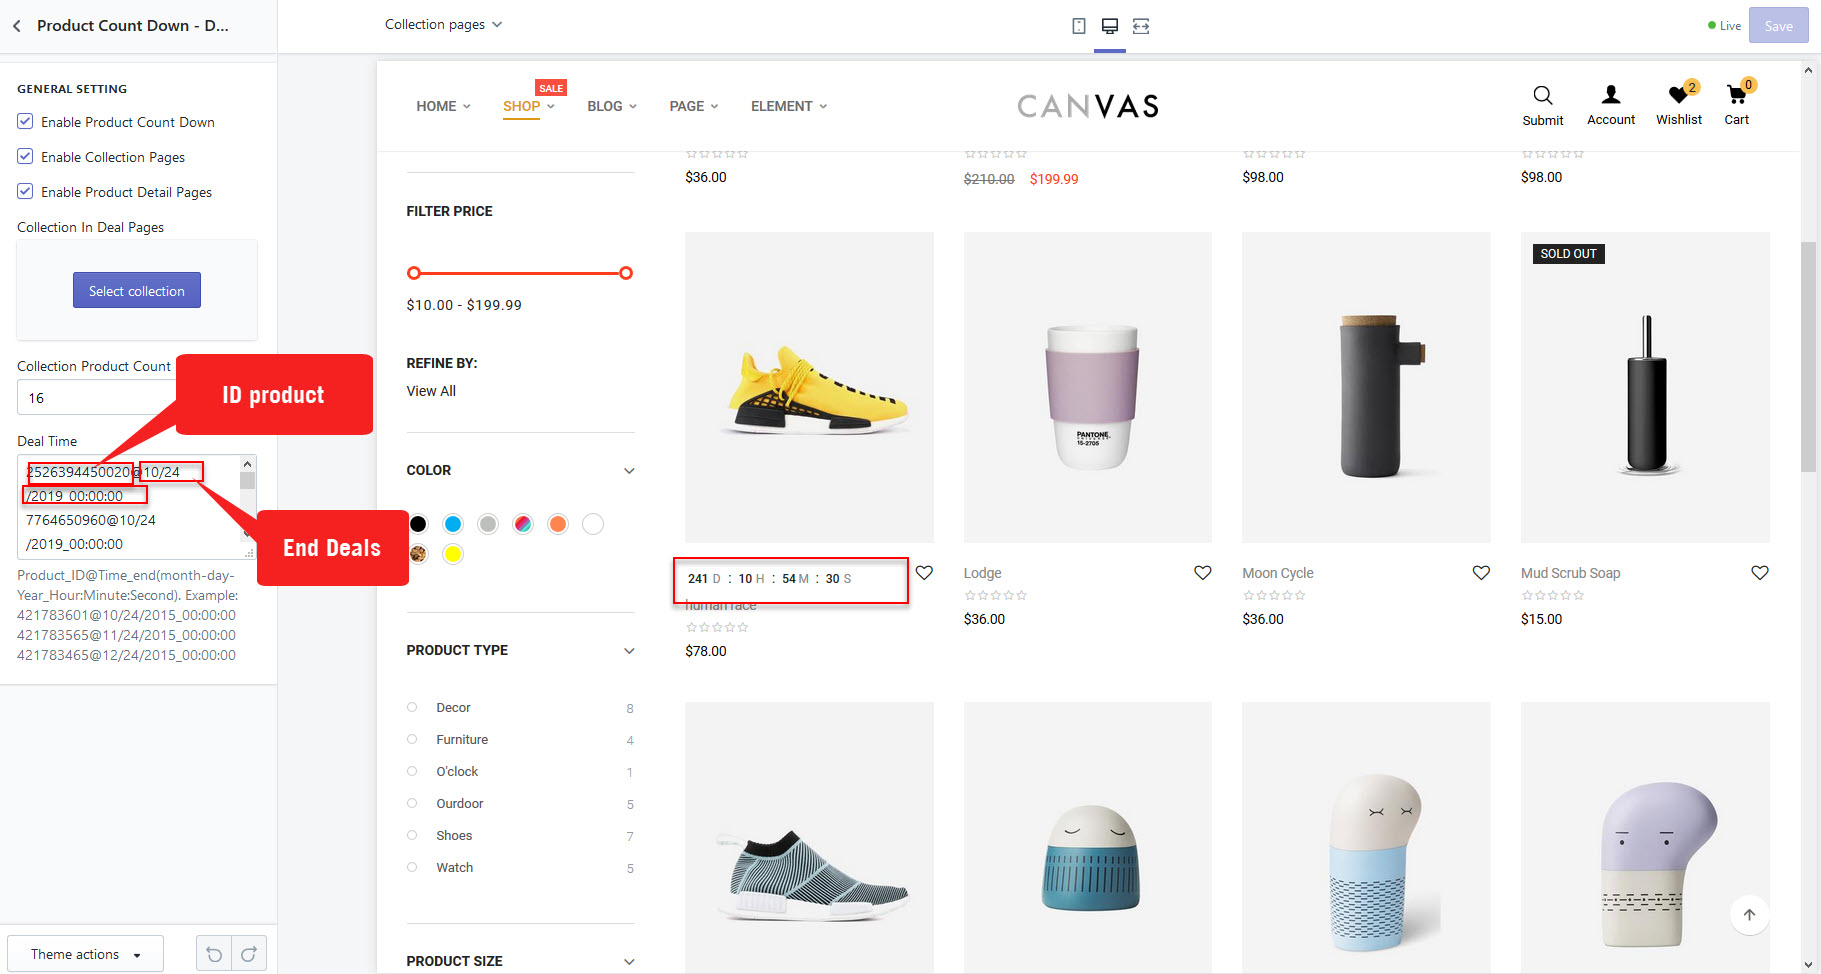Collapse the COLOR filter section
This screenshot has width=1821, height=974.
[x=629, y=471]
